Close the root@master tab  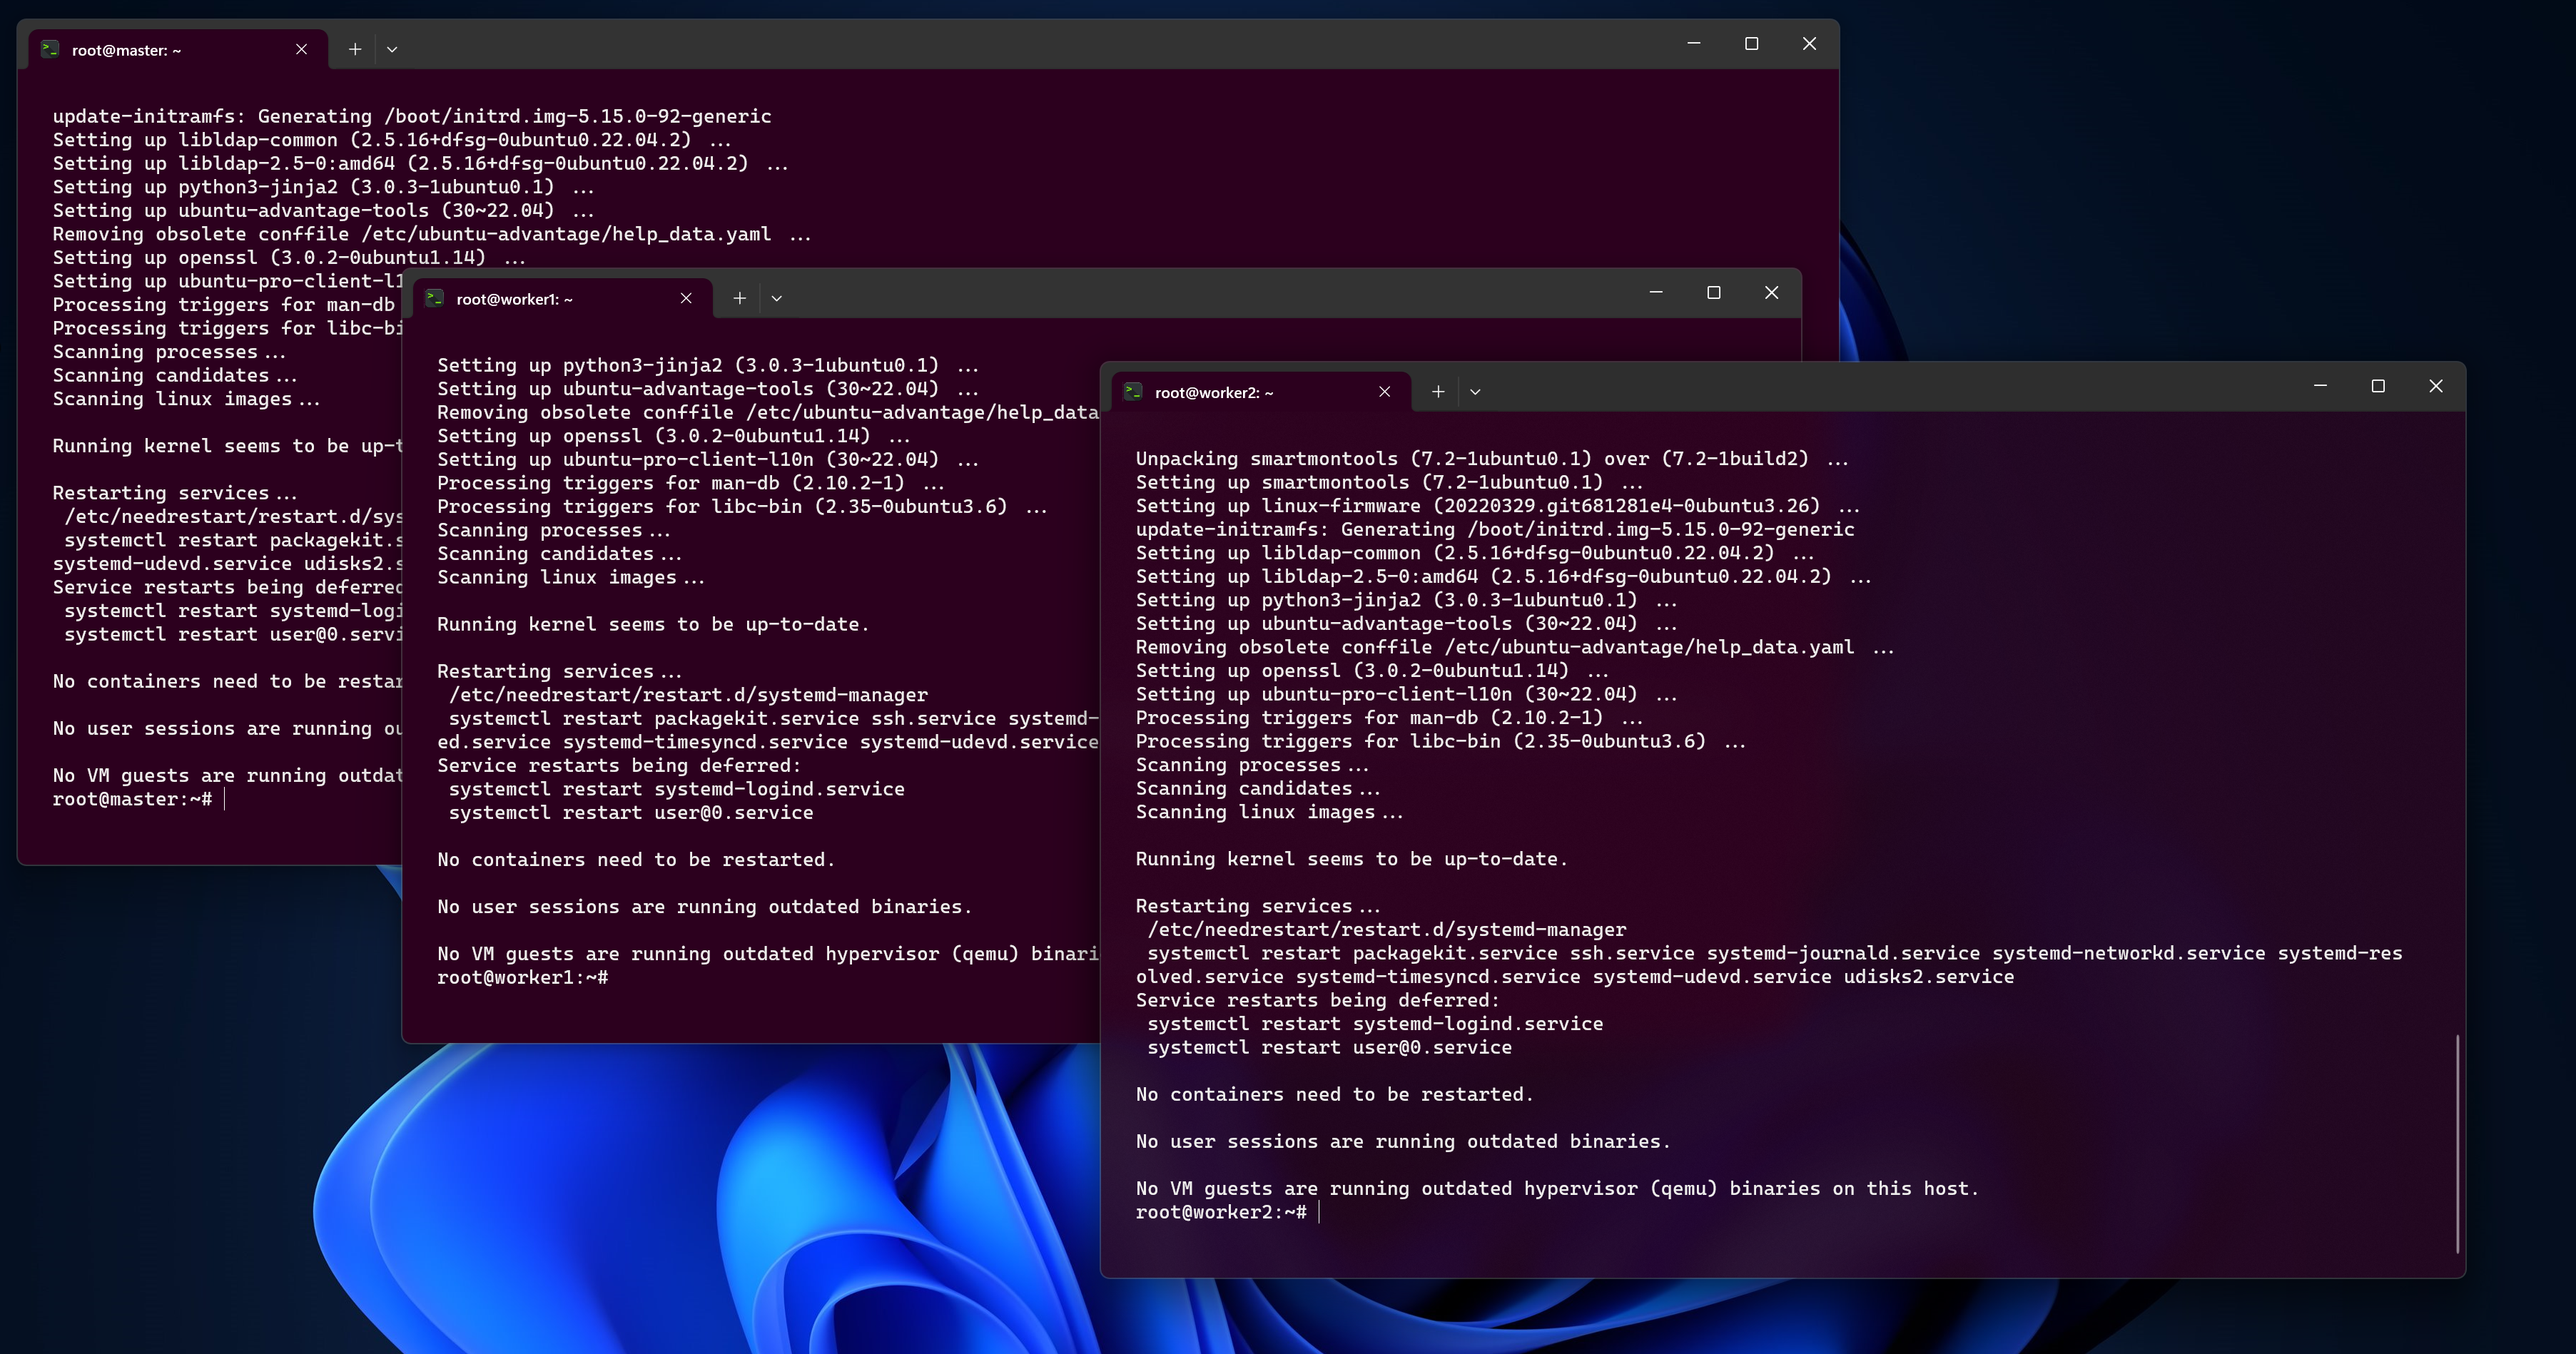pos(301,49)
